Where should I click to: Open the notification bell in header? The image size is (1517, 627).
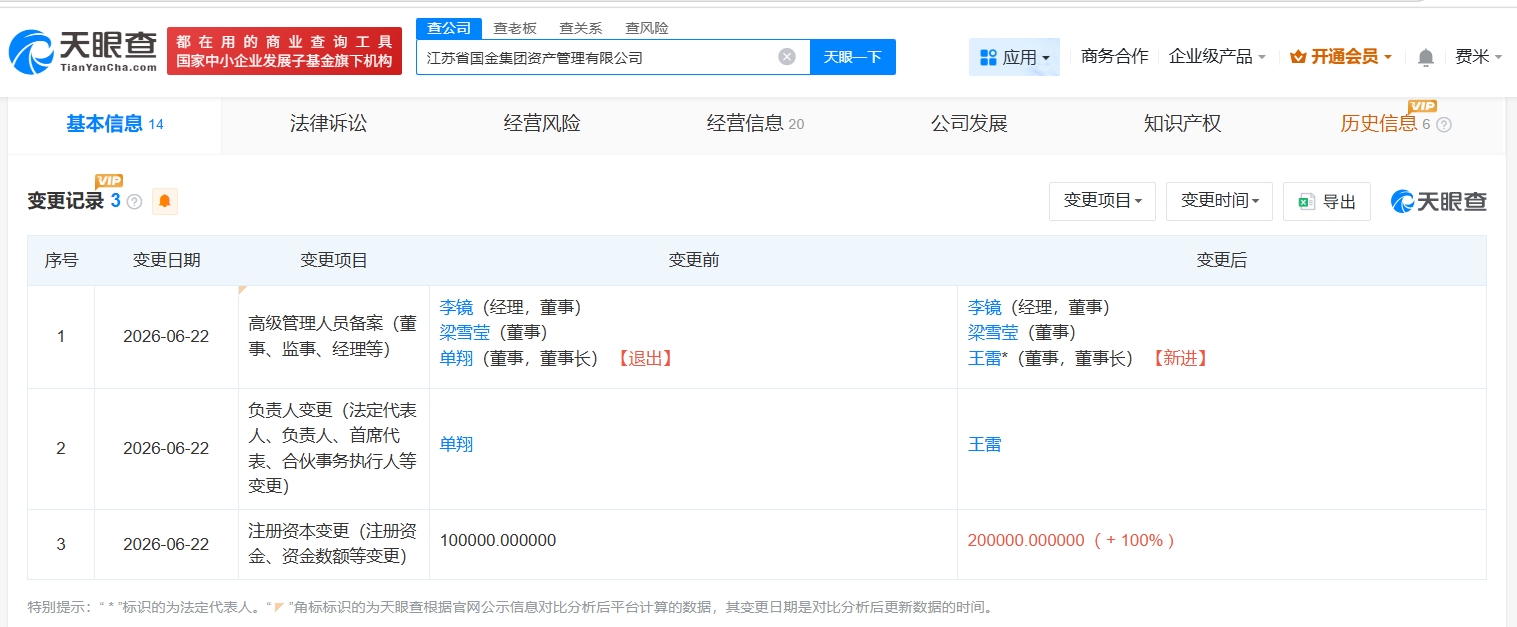click(1426, 57)
